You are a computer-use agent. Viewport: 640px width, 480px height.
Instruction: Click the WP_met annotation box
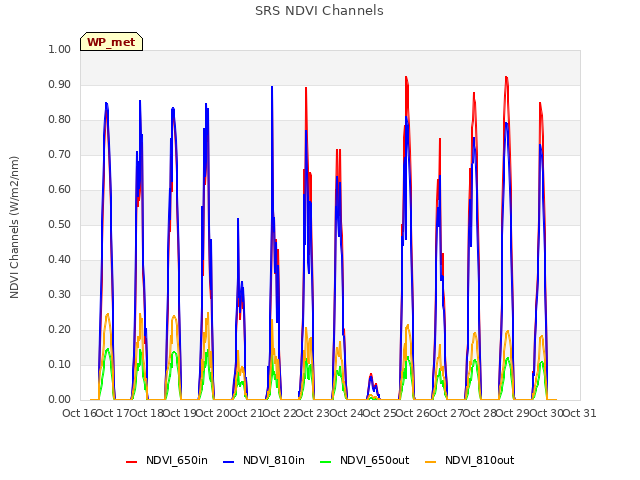111,42
